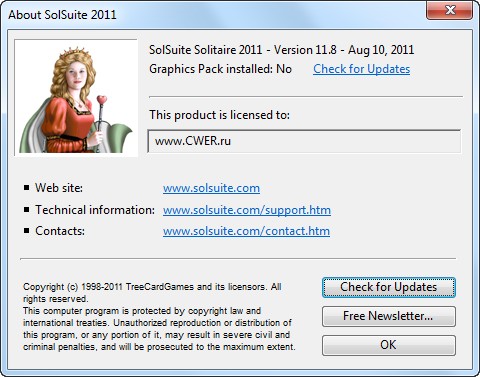
Task: Click the Check for Updates button
Action: (x=389, y=287)
